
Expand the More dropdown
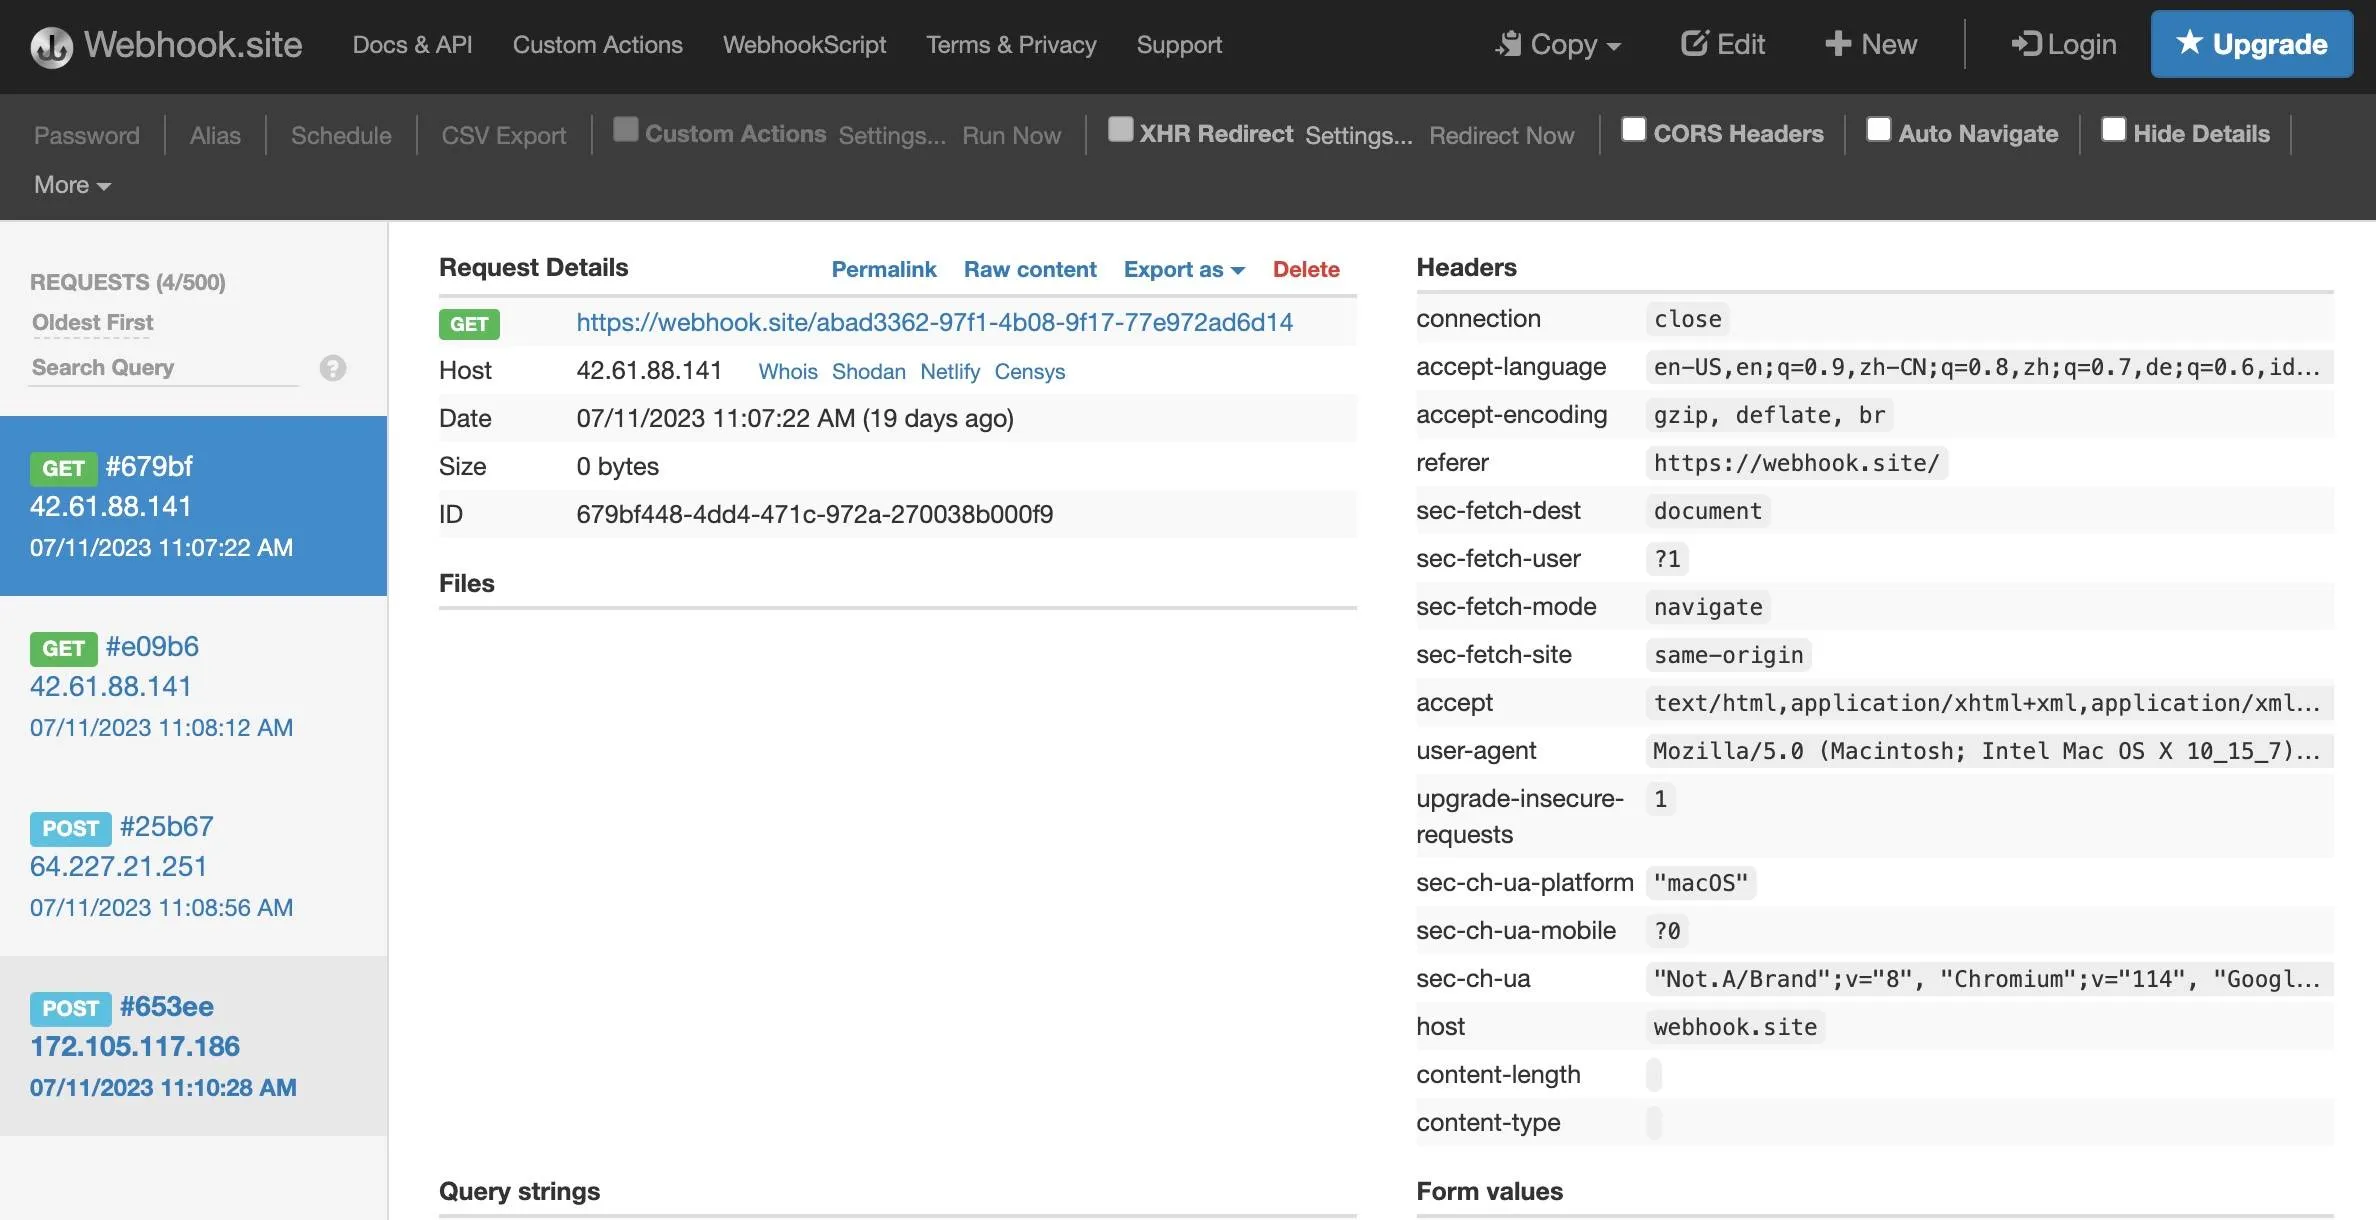click(72, 185)
